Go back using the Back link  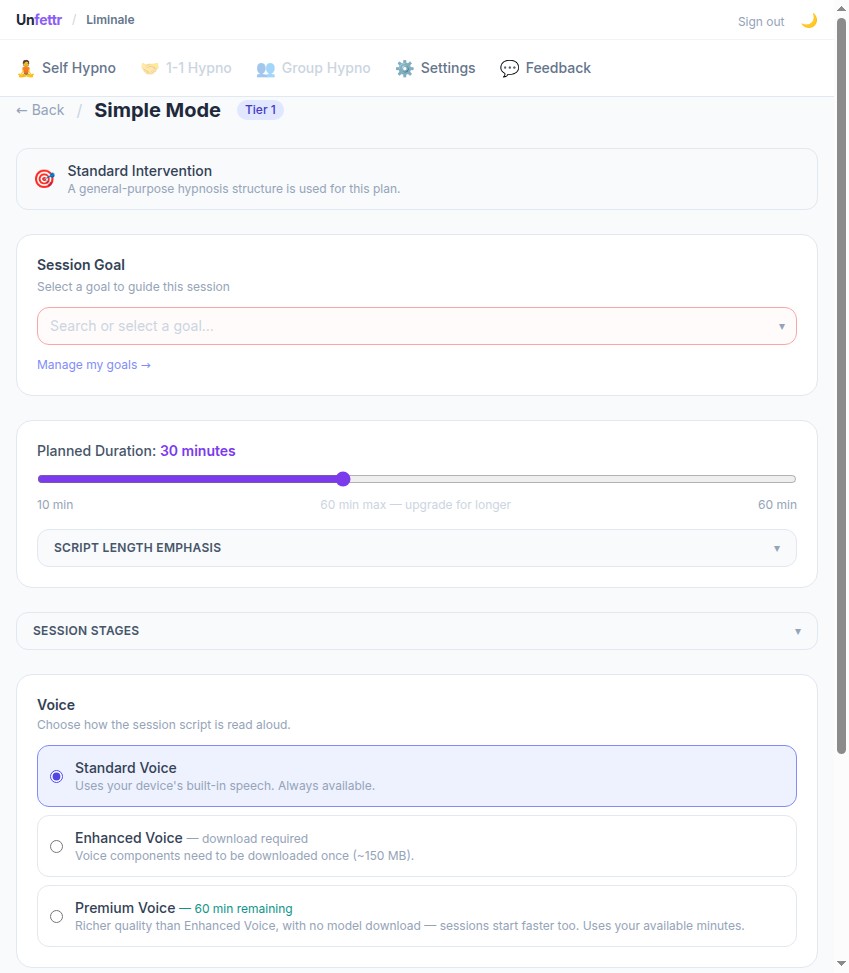tap(40, 110)
